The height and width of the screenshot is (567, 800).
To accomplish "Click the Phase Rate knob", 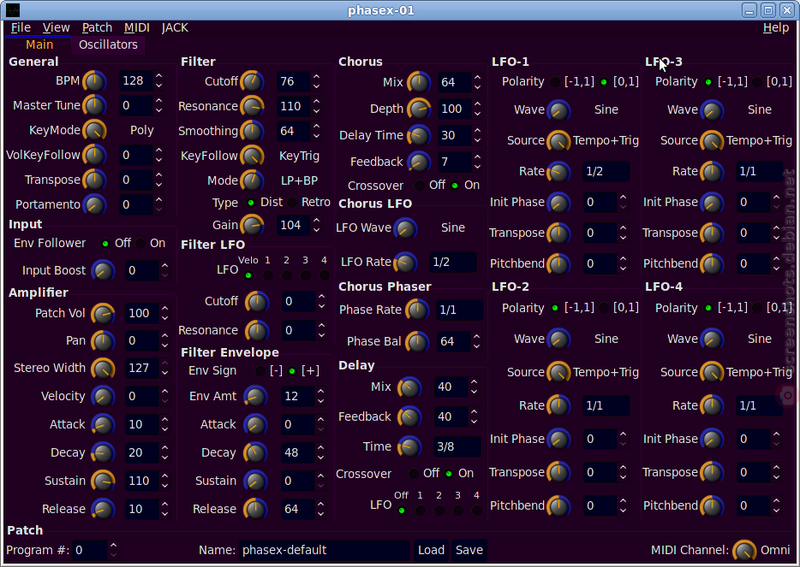I will click(417, 310).
